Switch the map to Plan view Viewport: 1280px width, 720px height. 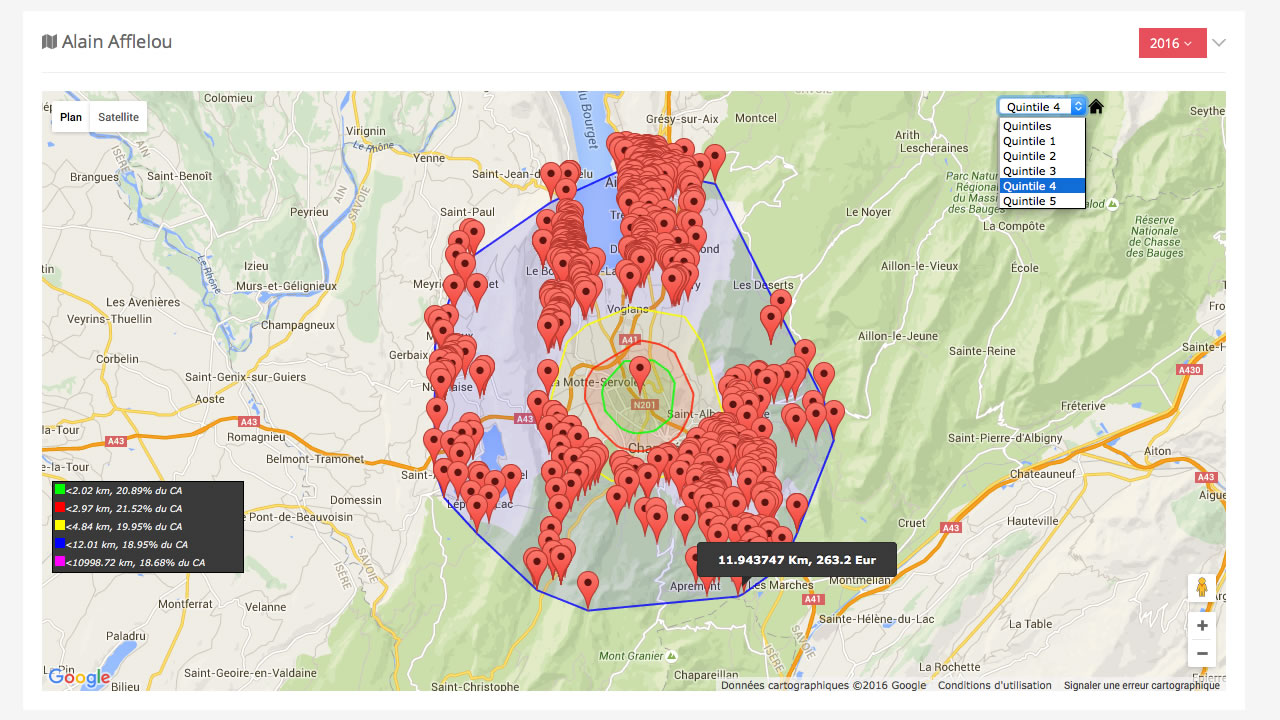71,117
